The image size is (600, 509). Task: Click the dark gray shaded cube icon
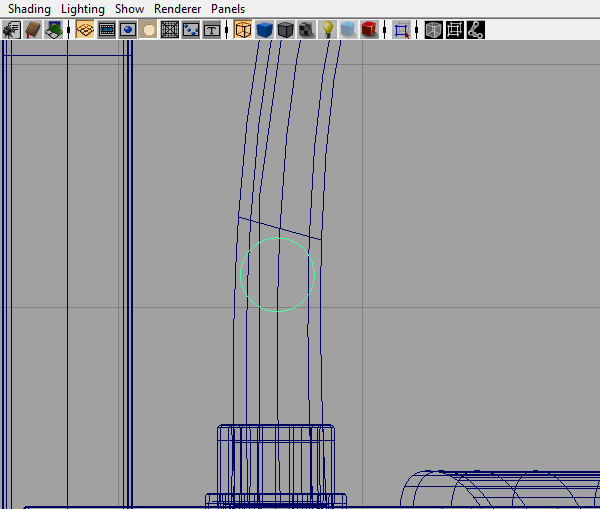tap(285, 30)
